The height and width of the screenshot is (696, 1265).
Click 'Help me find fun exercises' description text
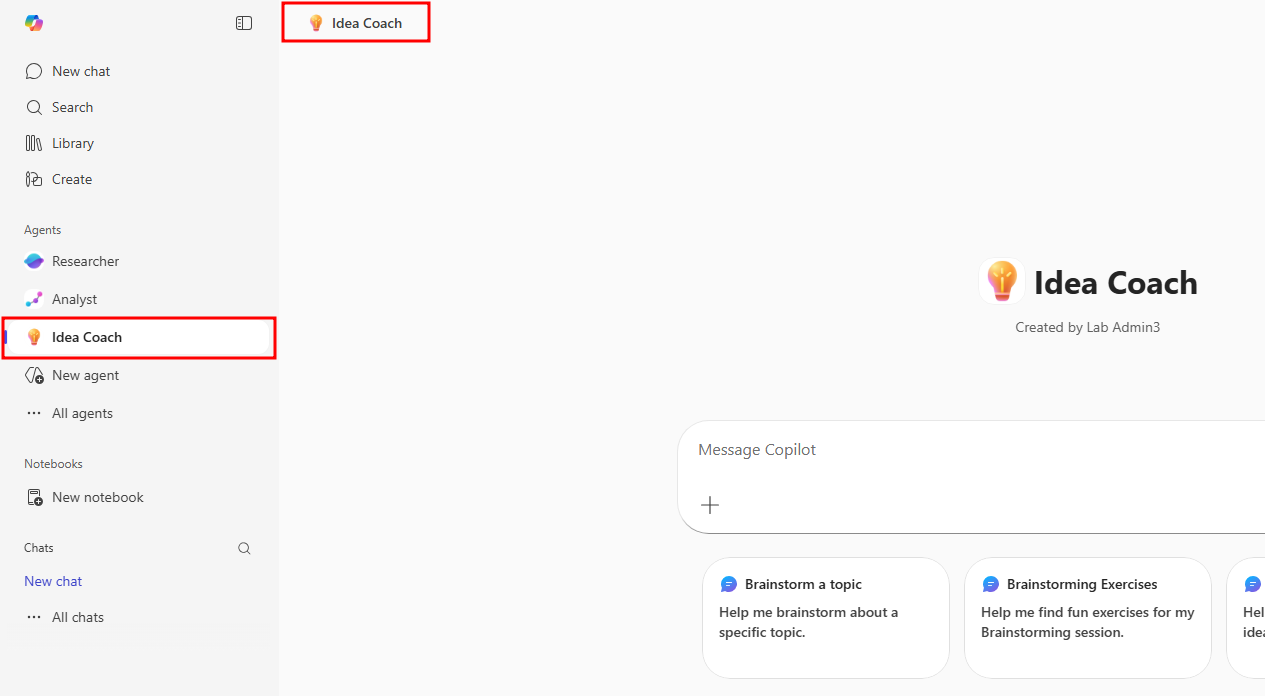coord(1088,622)
